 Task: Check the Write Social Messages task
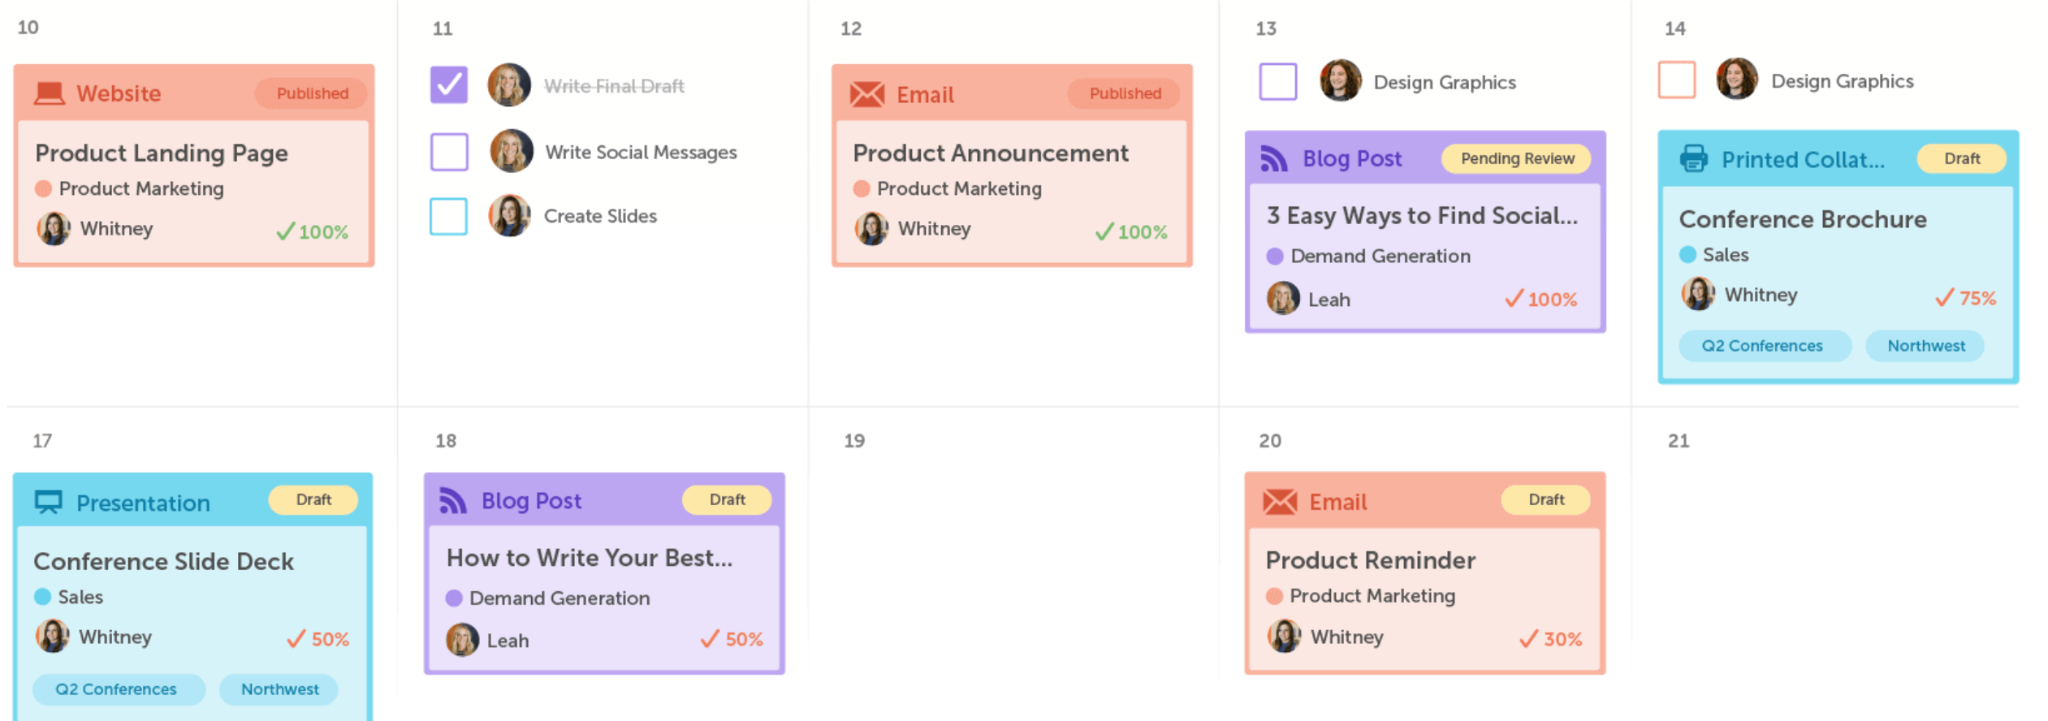pos(449,152)
